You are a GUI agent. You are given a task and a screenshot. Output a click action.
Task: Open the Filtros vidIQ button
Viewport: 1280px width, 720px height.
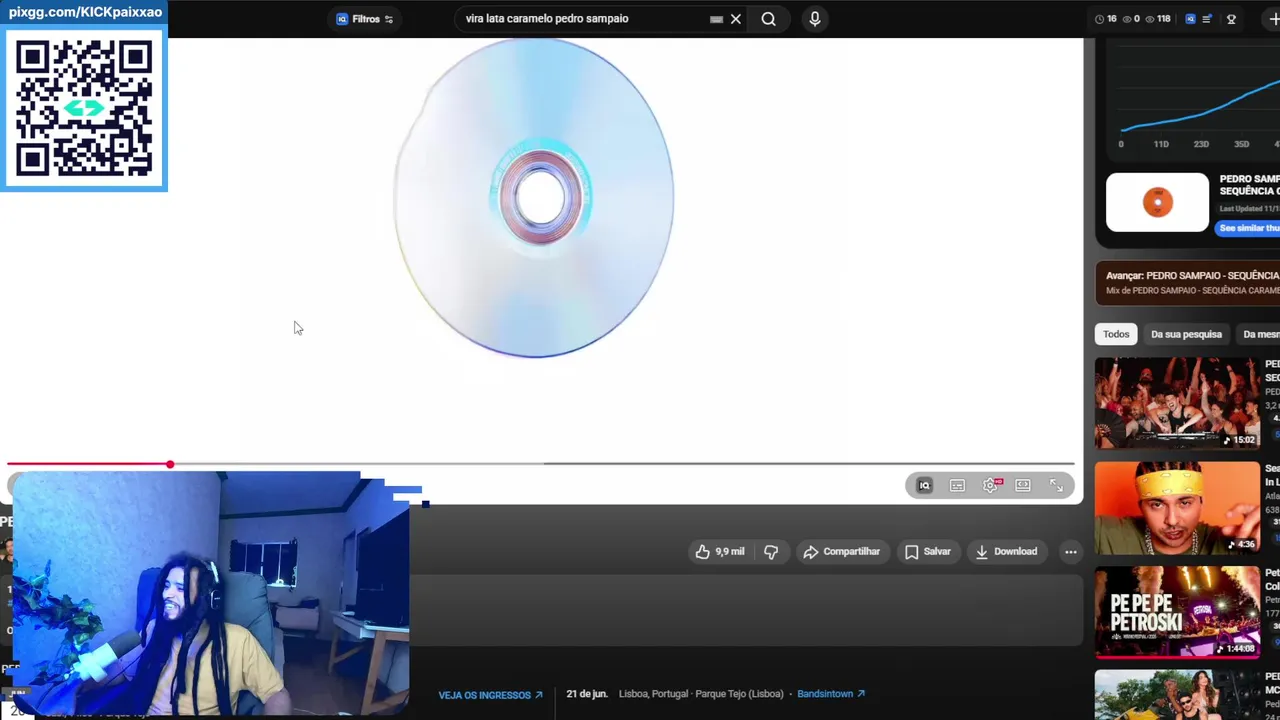tap(364, 19)
